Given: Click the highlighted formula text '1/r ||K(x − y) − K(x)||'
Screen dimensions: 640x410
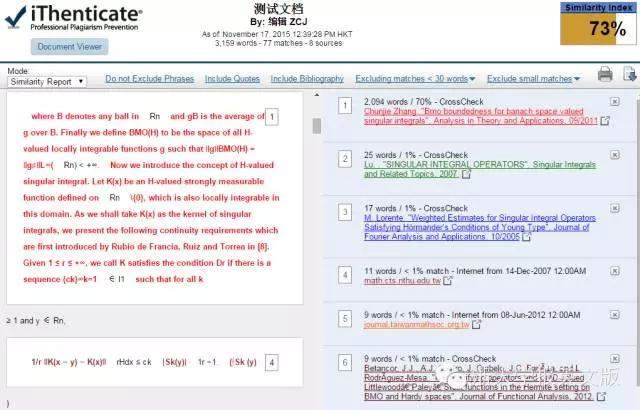Looking at the screenshot, I should point(69,362).
